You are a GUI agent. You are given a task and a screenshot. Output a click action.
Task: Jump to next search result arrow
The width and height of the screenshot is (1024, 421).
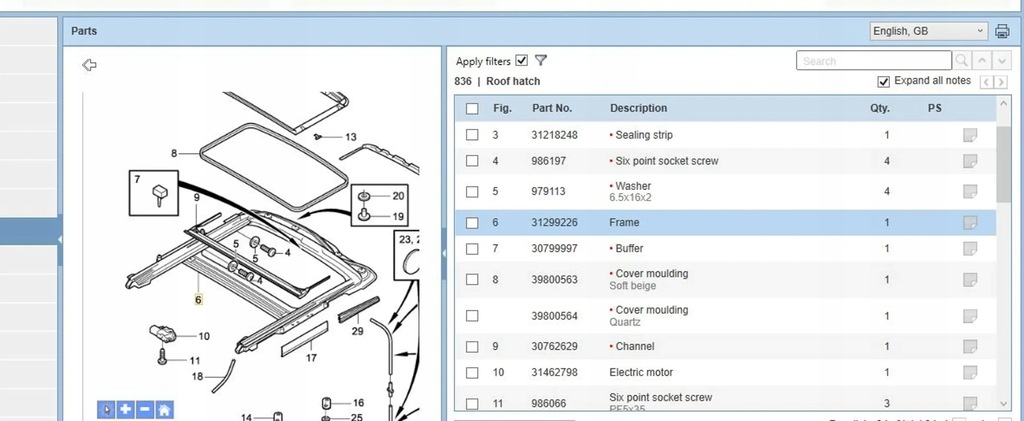click(1002, 61)
